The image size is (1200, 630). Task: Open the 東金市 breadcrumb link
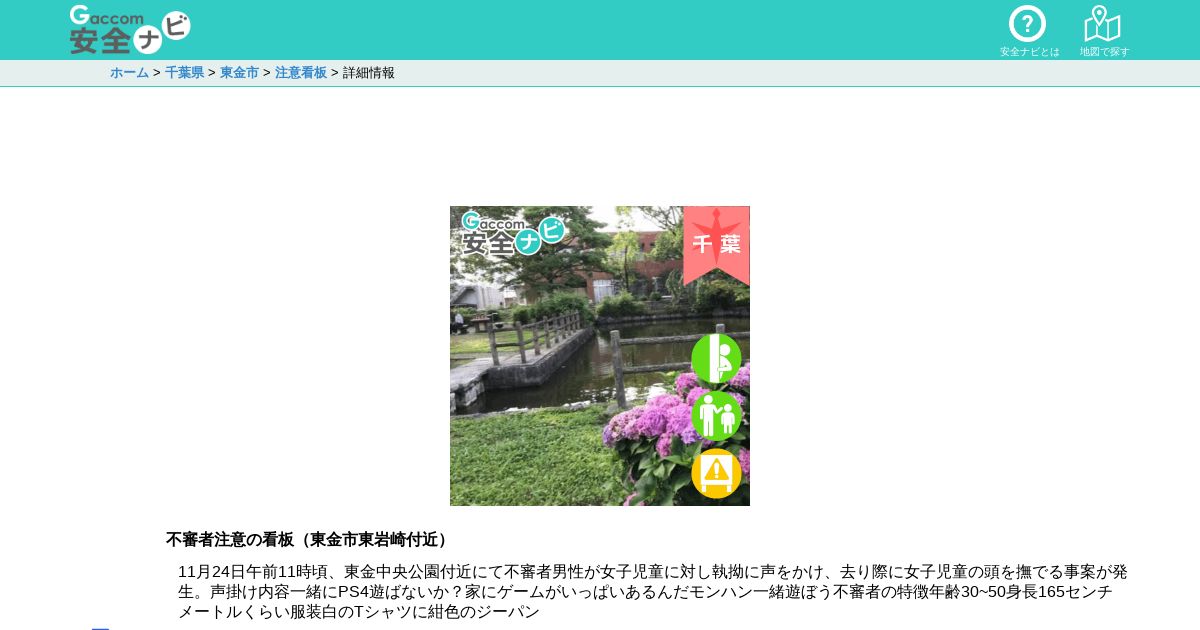click(x=239, y=73)
